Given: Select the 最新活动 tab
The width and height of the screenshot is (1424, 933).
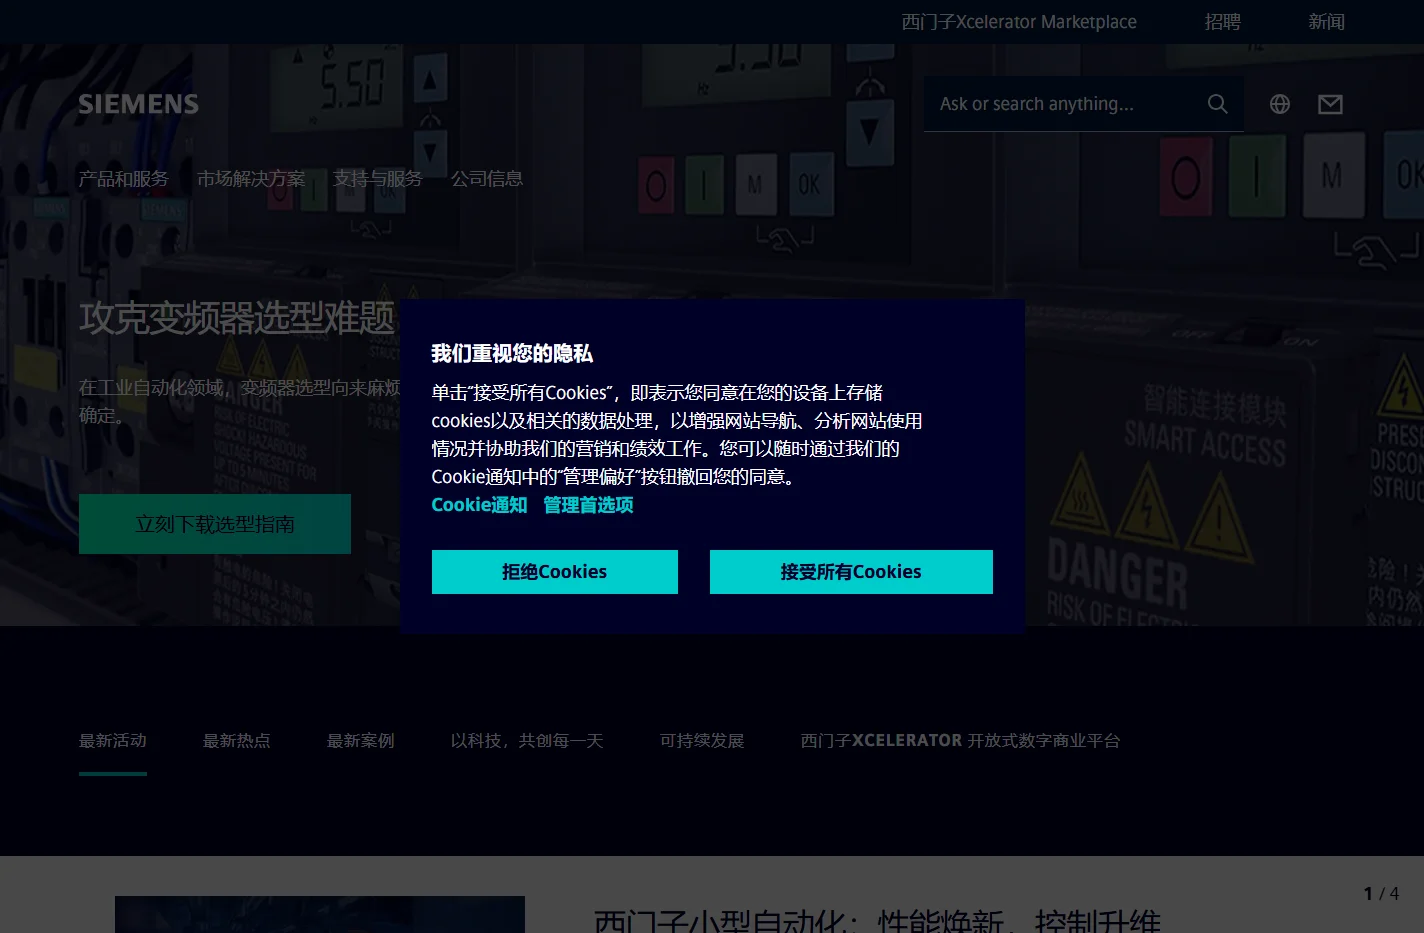Looking at the screenshot, I should tap(113, 741).
